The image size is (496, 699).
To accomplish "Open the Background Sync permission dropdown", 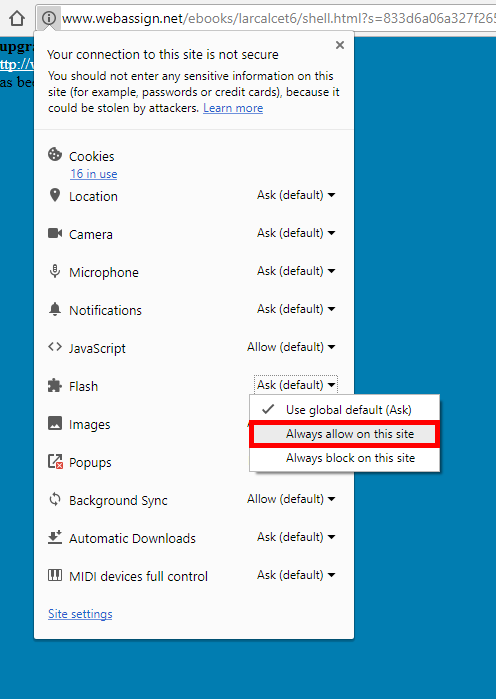I will [x=291, y=499].
